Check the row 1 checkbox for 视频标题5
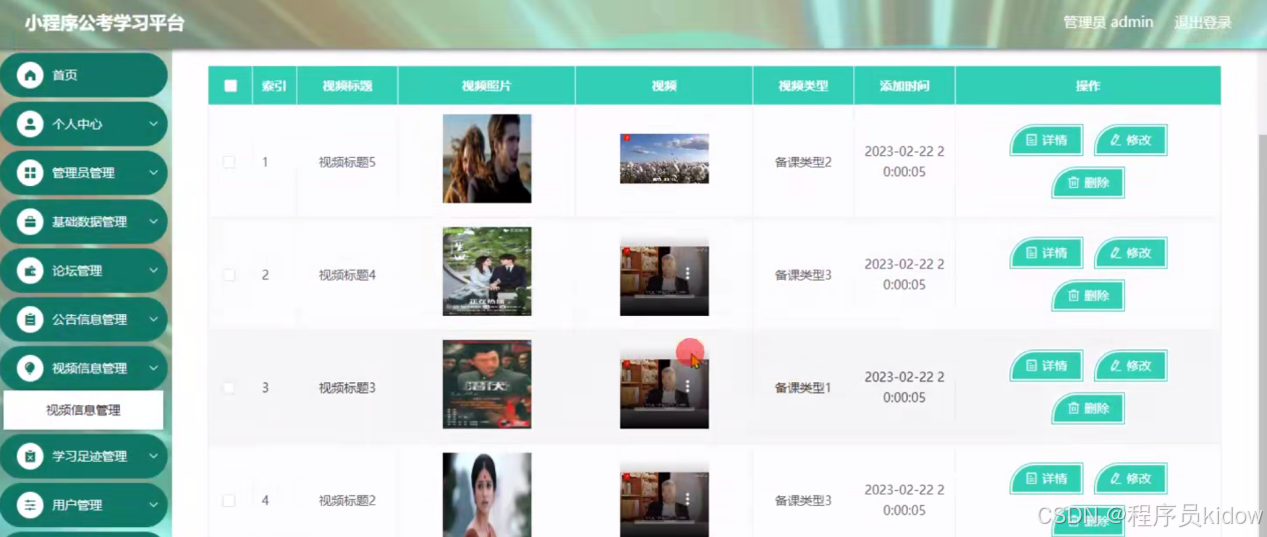 pyautogui.click(x=229, y=162)
